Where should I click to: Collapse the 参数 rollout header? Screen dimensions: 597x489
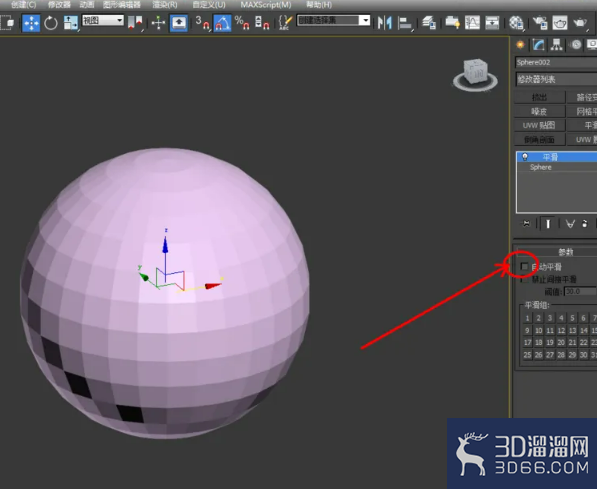(x=557, y=252)
